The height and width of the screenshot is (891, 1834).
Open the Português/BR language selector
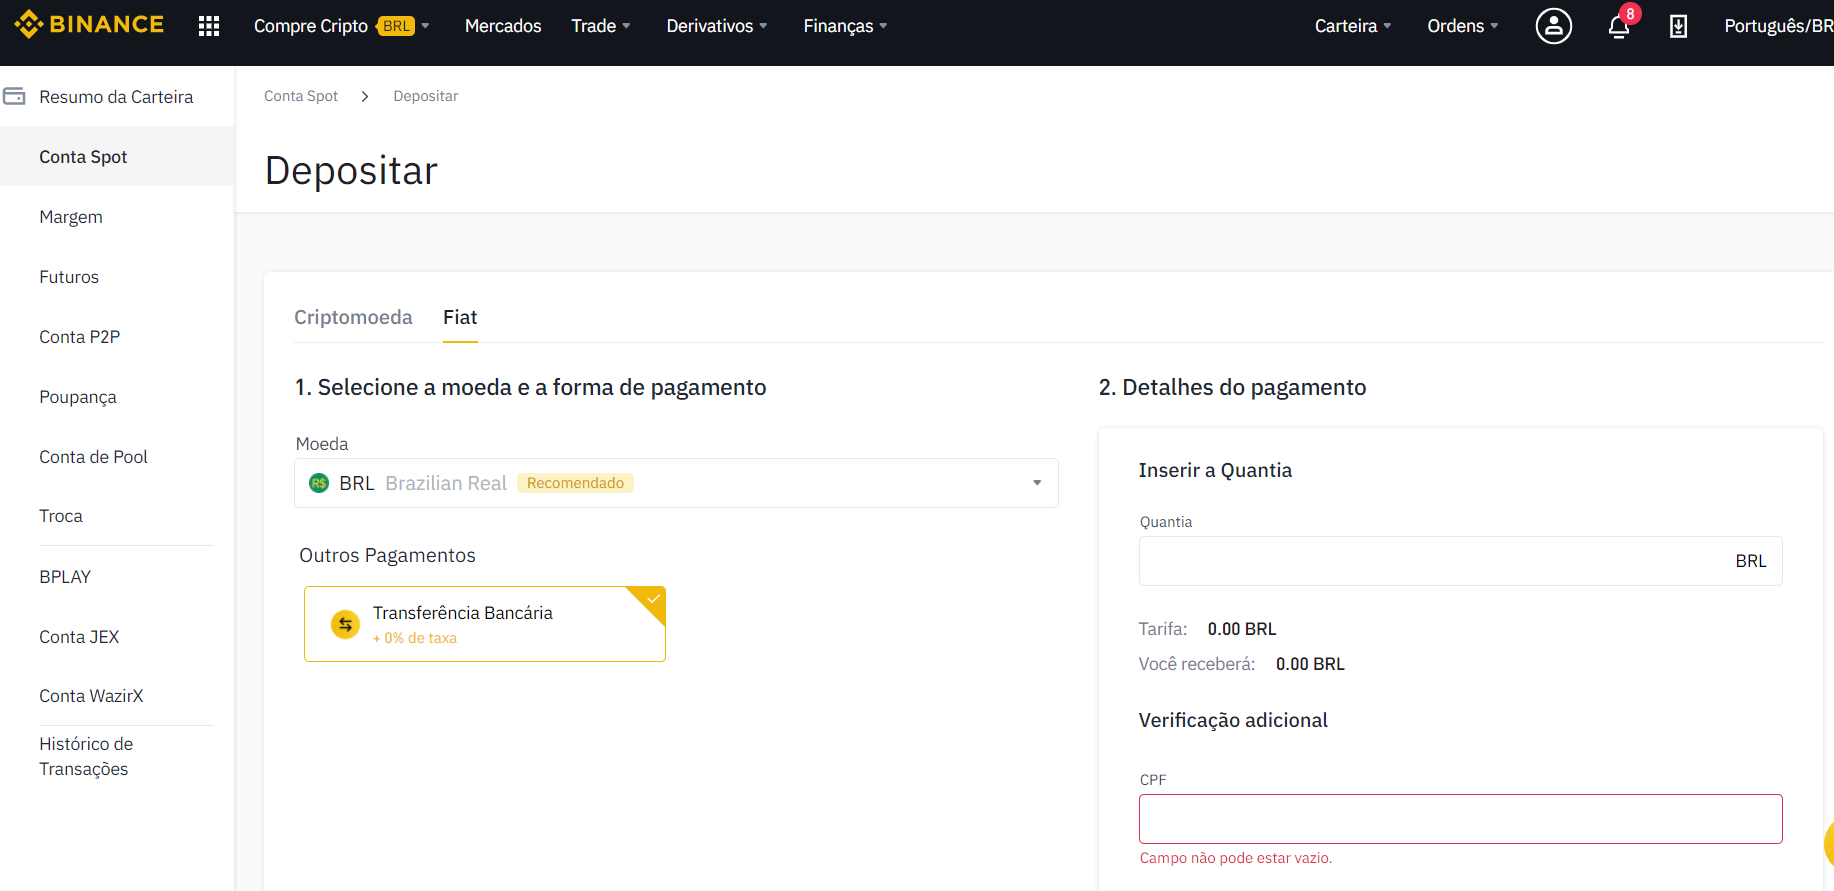pos(1778,26)
